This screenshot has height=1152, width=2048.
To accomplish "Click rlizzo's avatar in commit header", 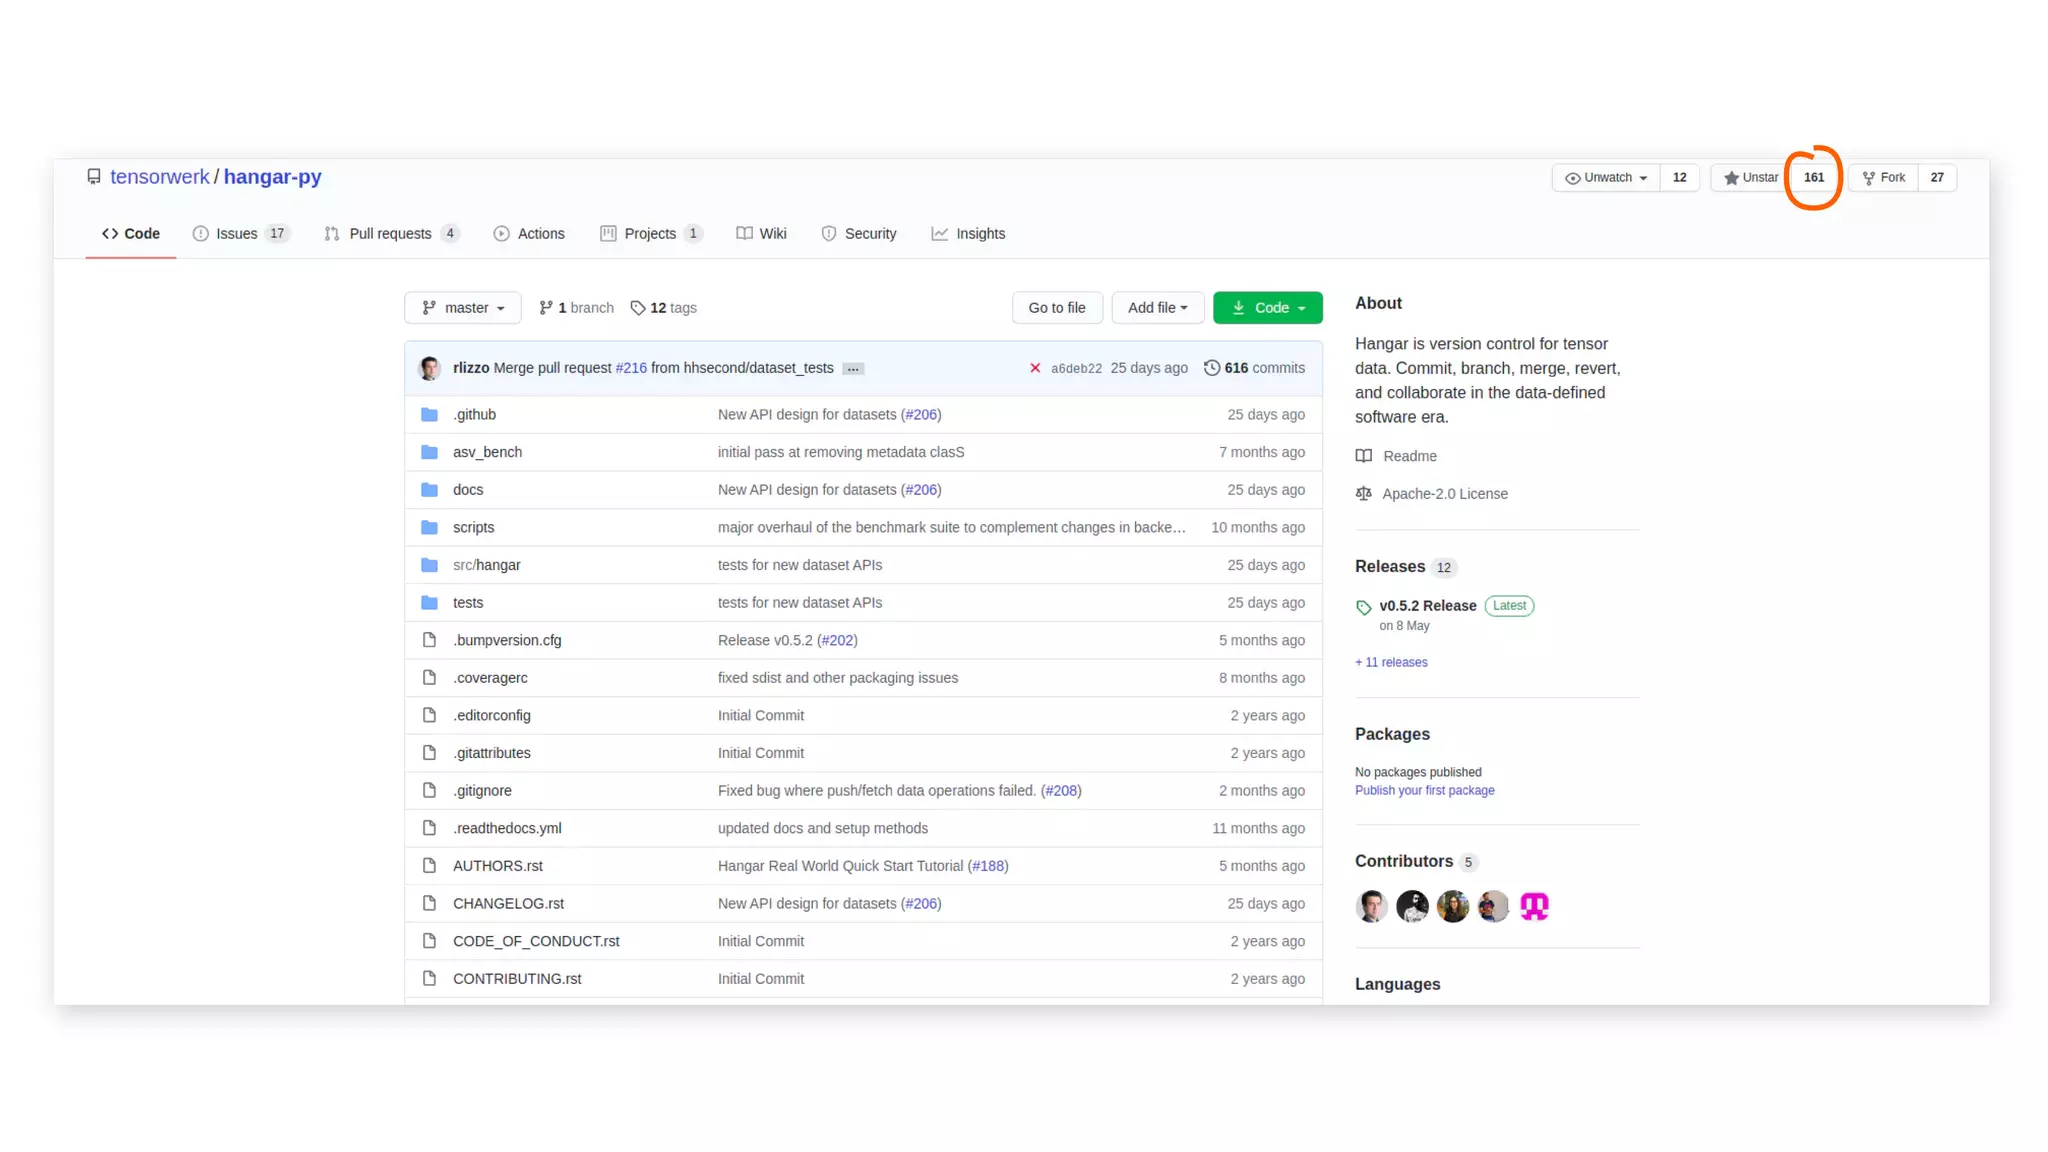I will point(430,368).
